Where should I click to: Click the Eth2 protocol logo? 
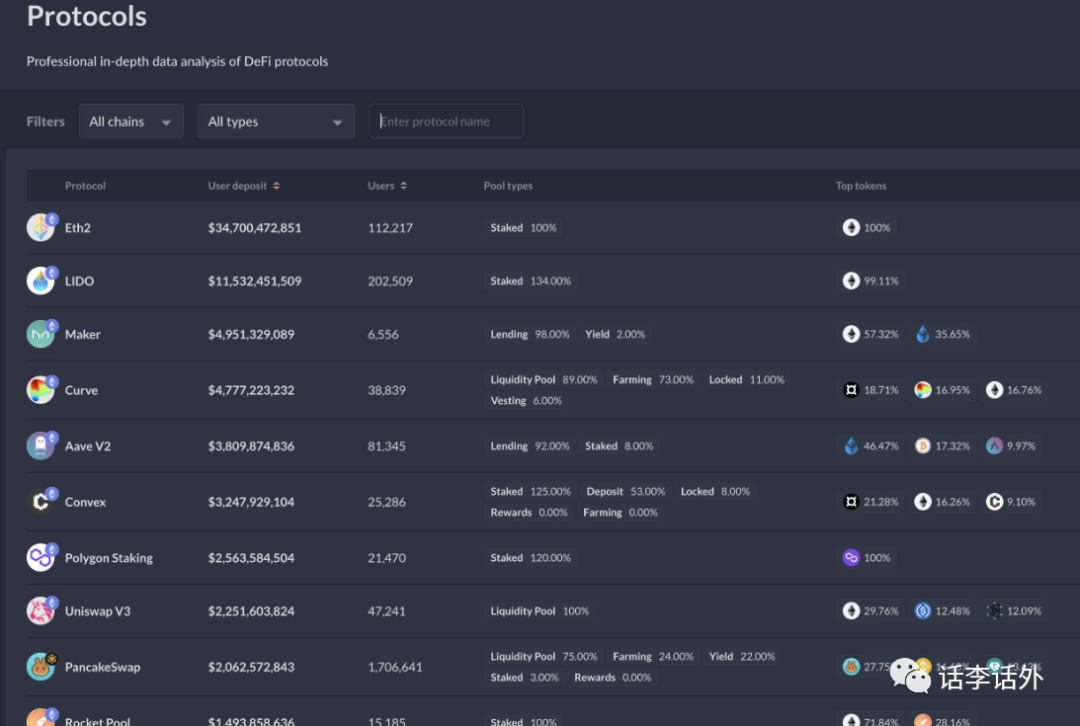click(41, 227)
